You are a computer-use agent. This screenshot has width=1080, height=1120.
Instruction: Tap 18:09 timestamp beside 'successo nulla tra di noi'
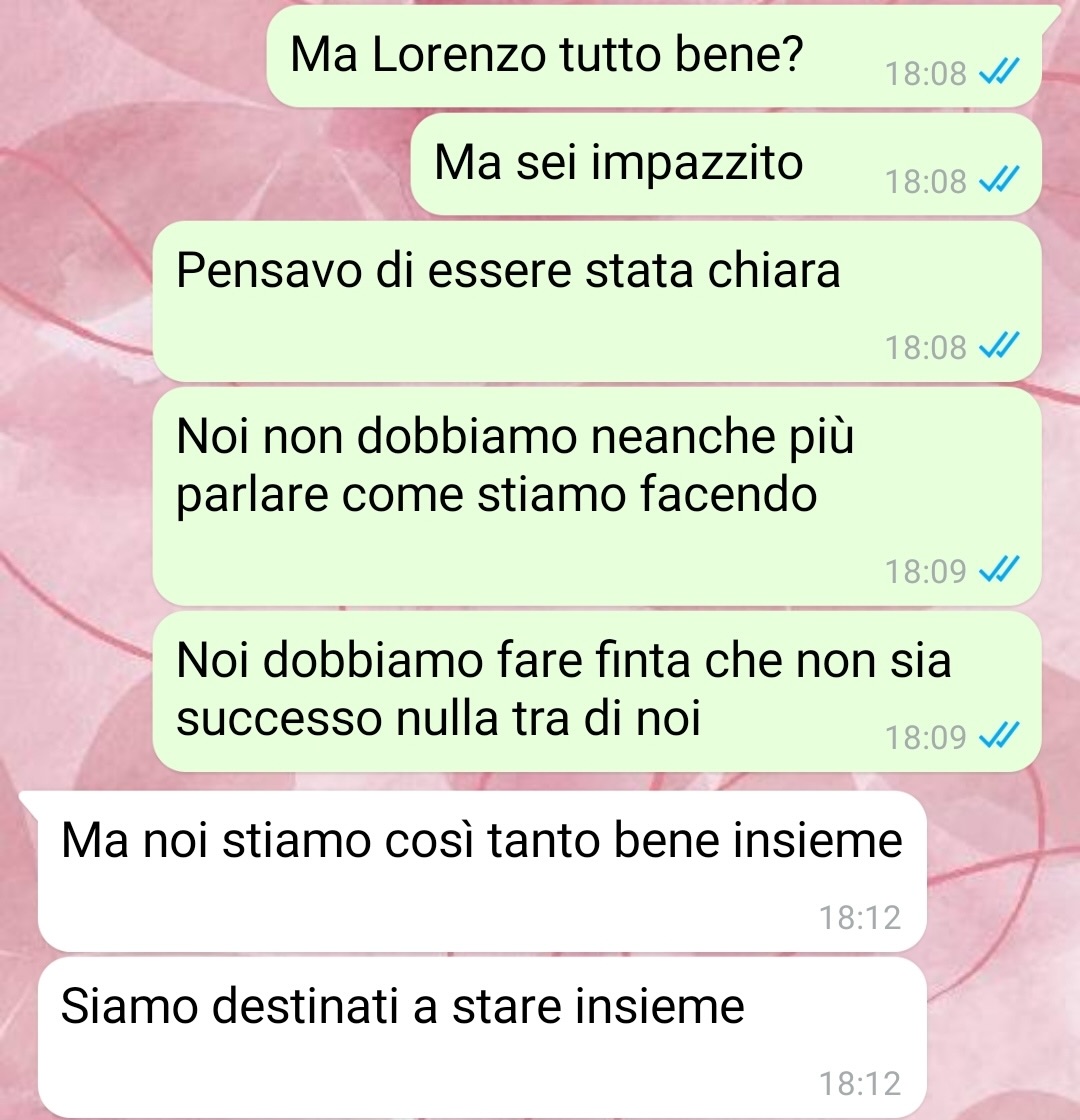(926, 737)
